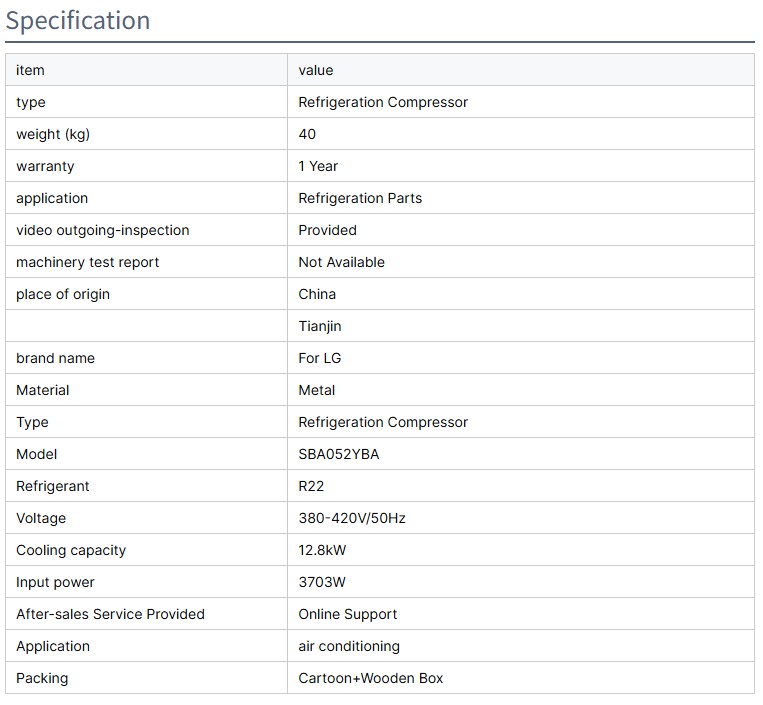Image resolution: width=763 pixels, height=705 pixels.
Task: Click the model number SBA052YBA
Action: [x=338, y=454]
